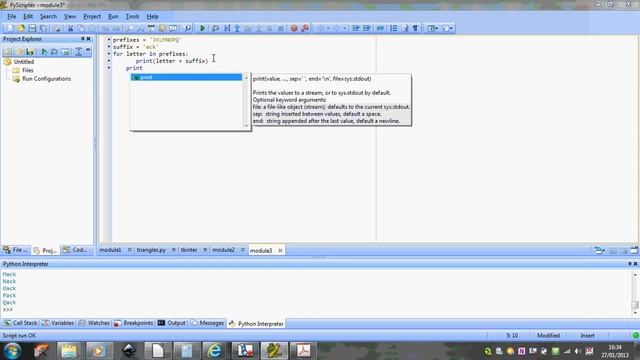Expand Project Explorer toolbar overflow chevron
Viewport: 640px width, 360px height.
pyautogui.click(x=88, y=50)
